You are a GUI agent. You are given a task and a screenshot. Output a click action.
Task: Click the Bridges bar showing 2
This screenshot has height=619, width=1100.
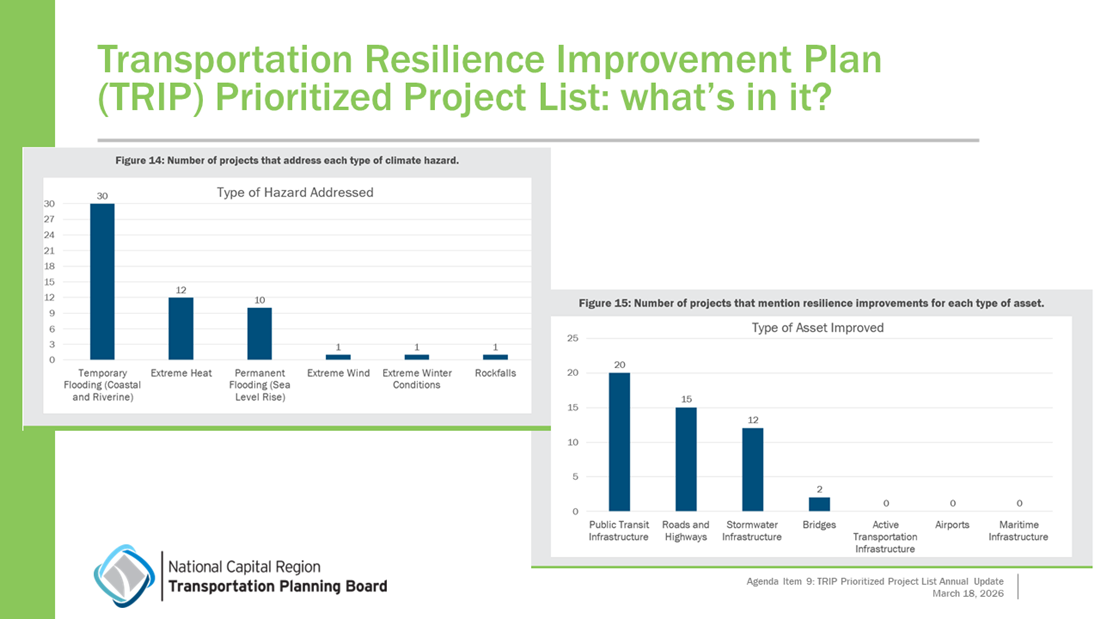point(819,504)
